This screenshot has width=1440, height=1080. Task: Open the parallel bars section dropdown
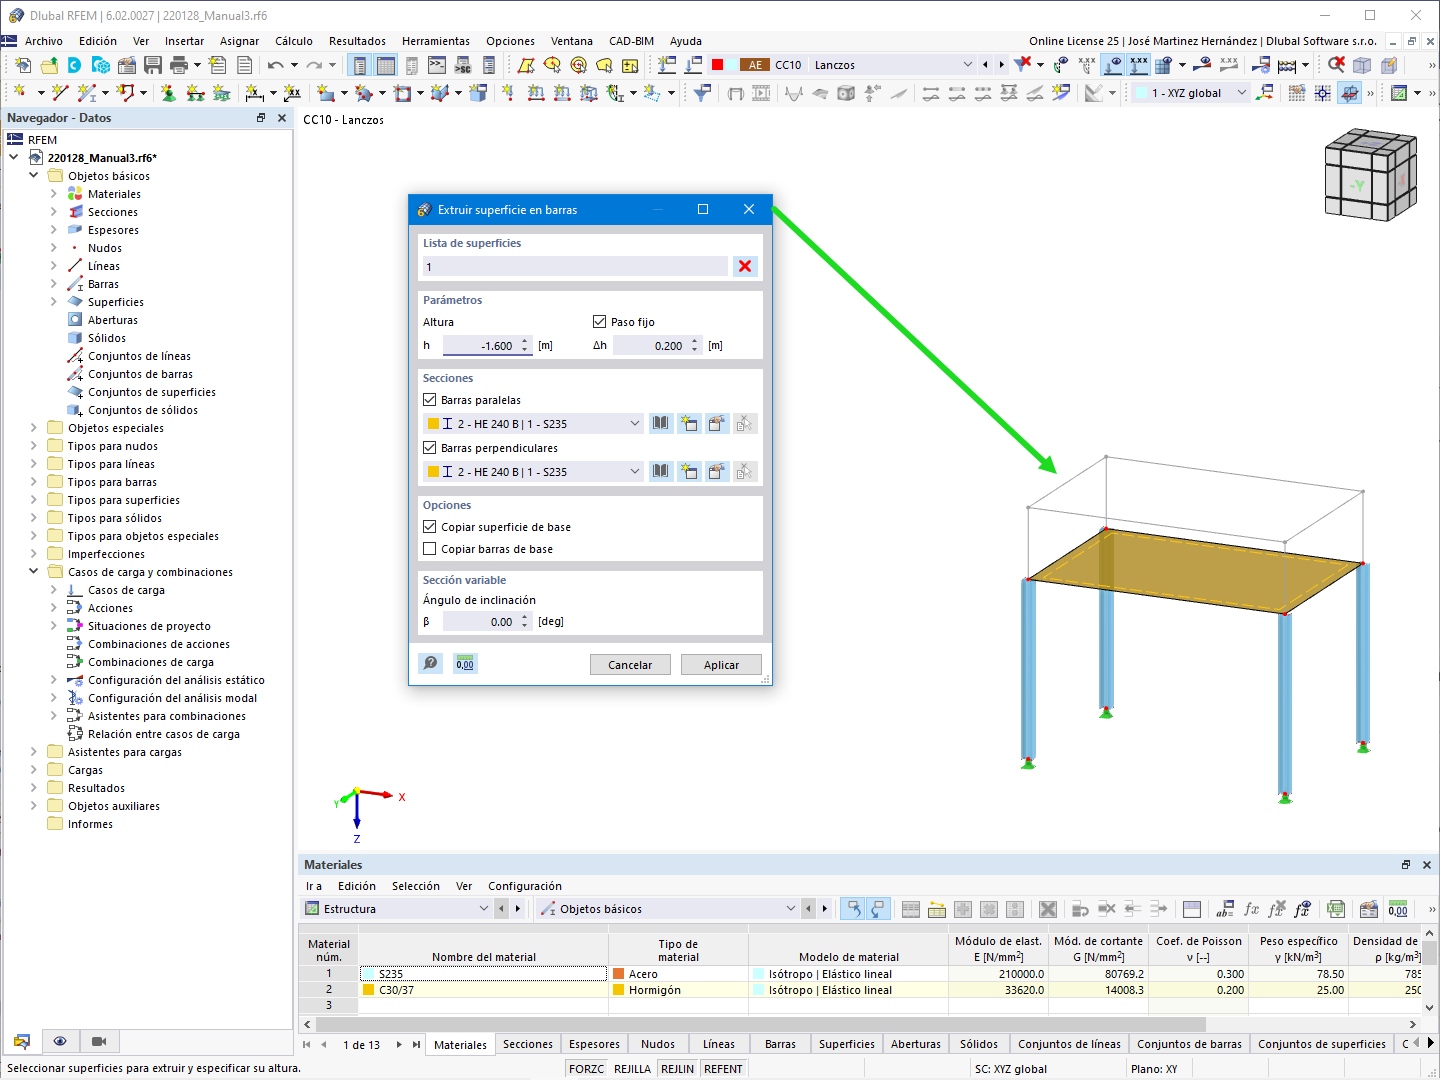point(635,424)
